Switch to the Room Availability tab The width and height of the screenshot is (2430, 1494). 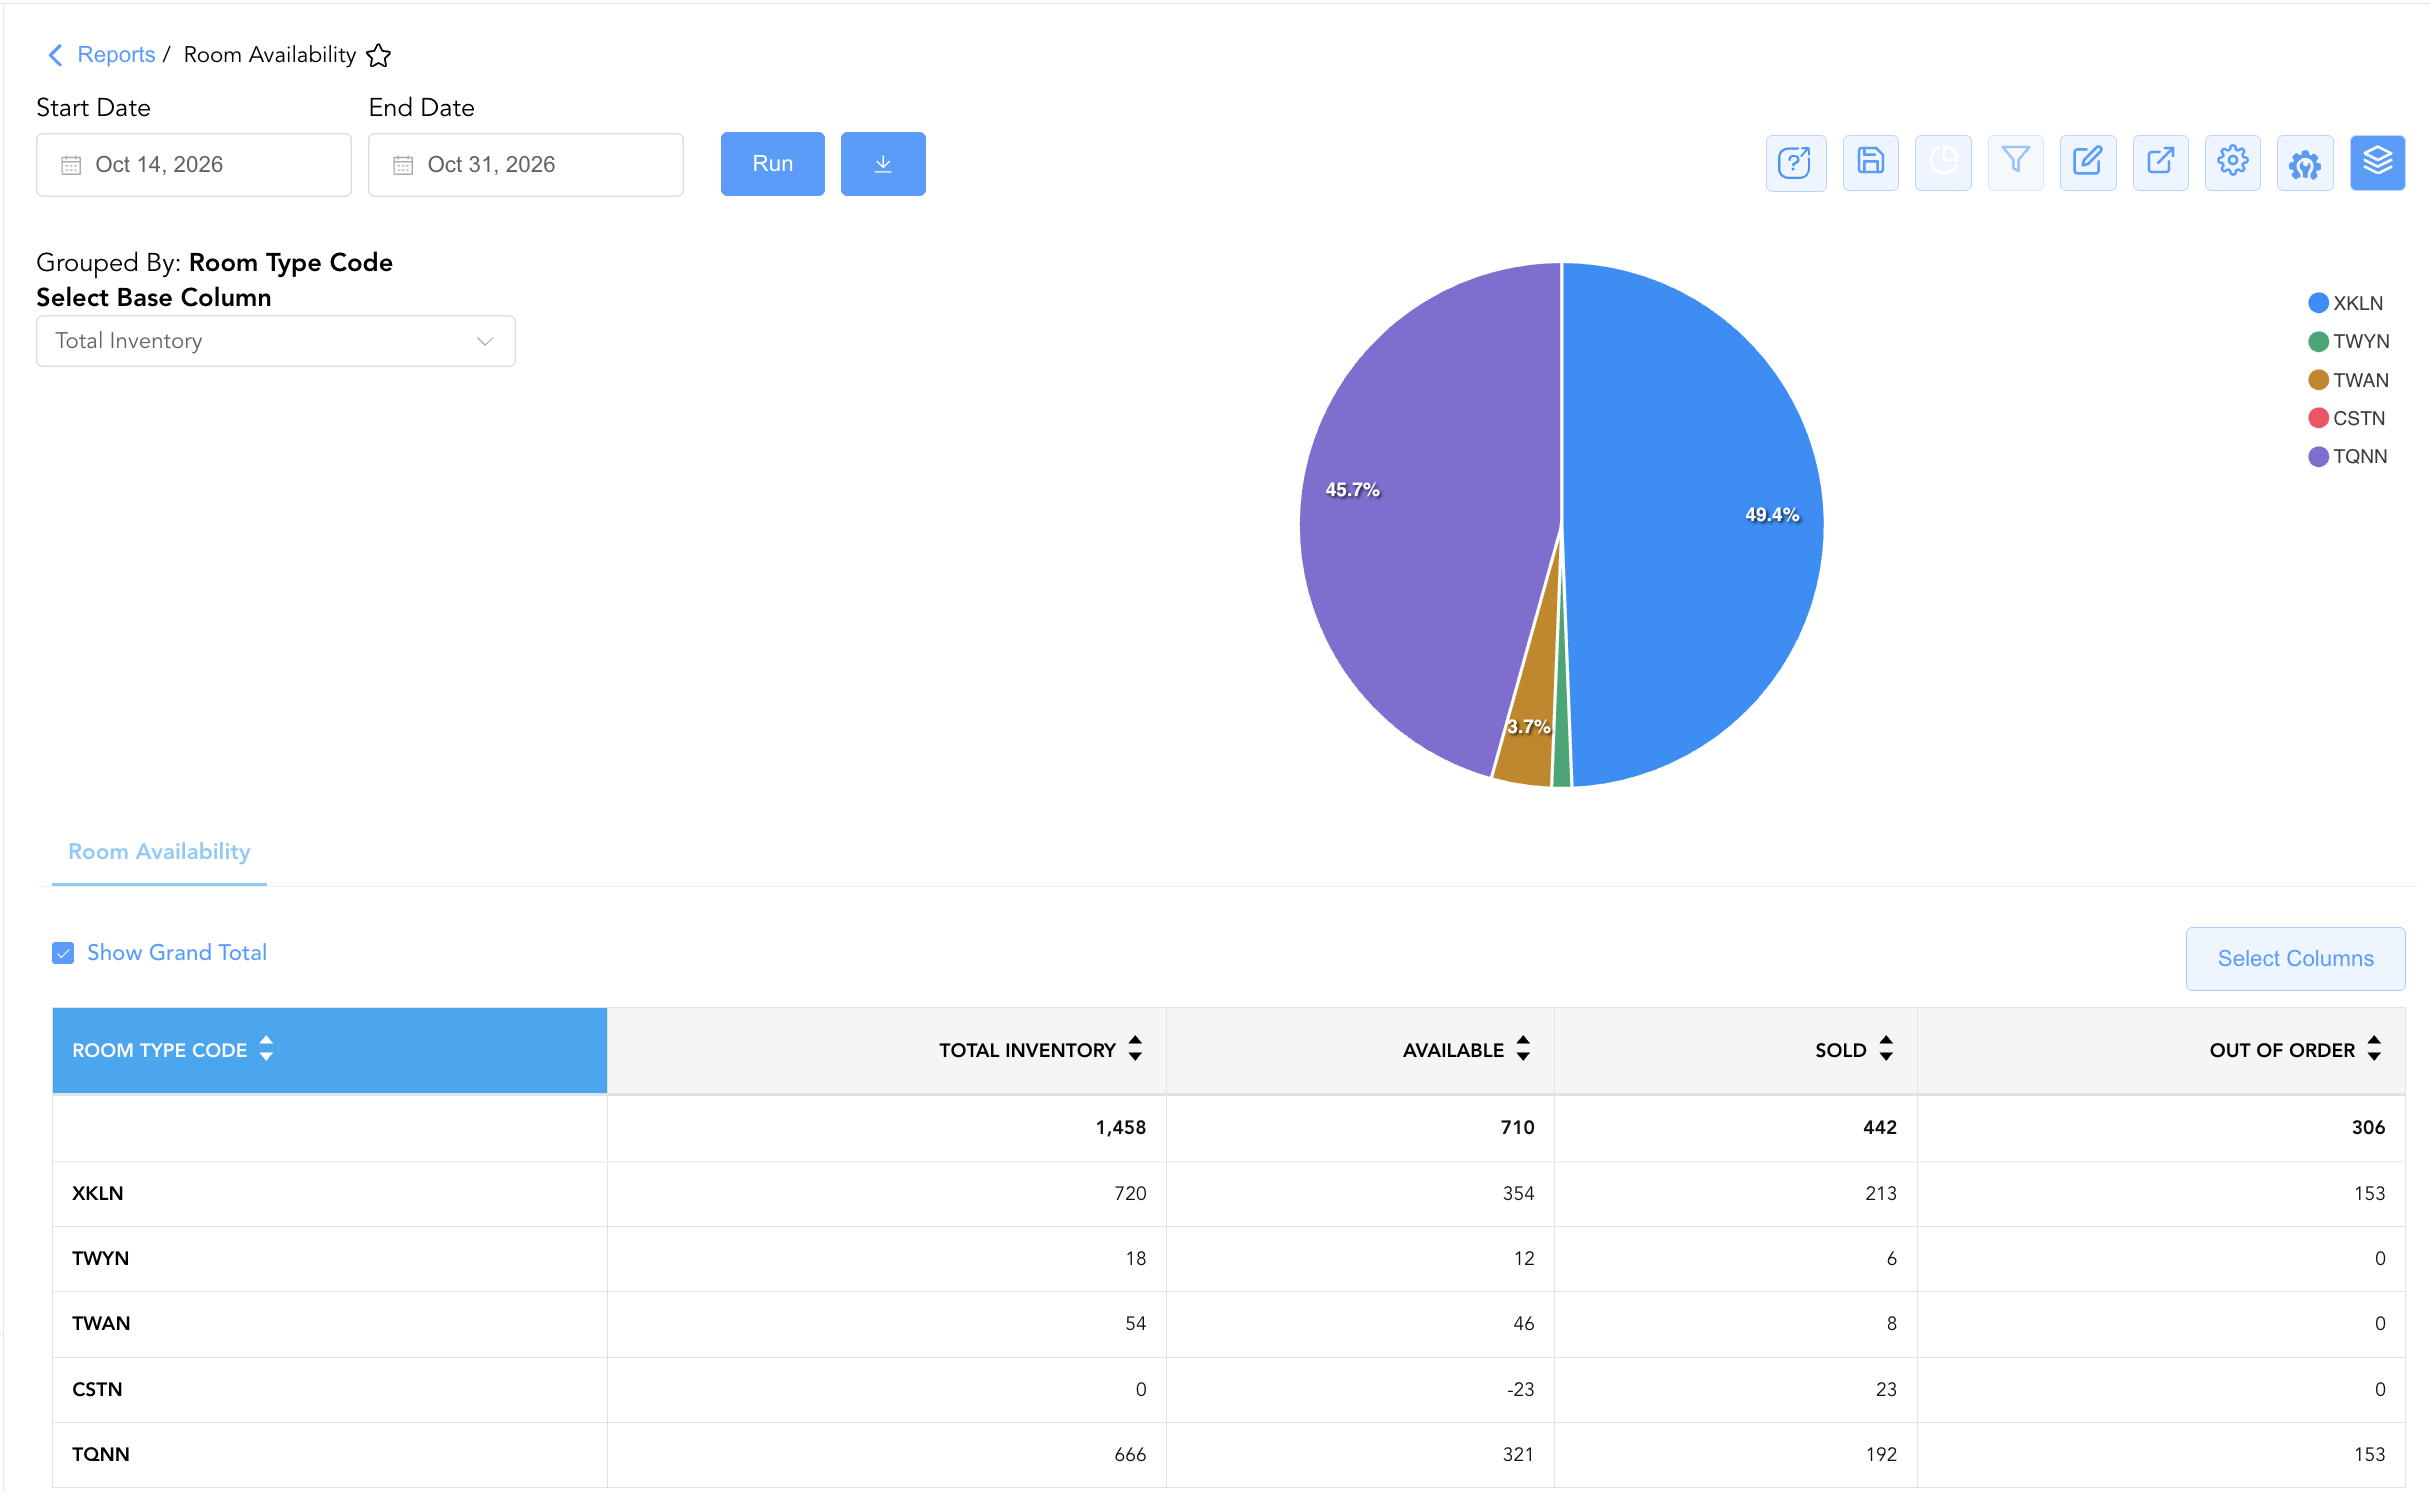159,852
